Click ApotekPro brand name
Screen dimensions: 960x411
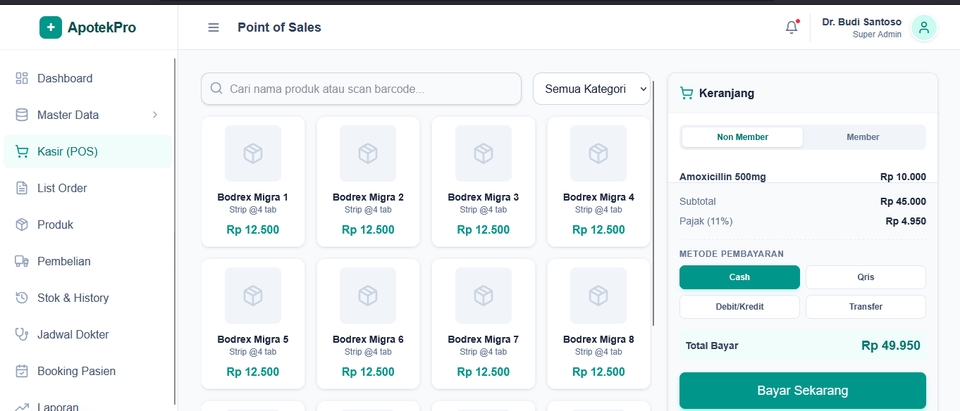pos(102,28)
